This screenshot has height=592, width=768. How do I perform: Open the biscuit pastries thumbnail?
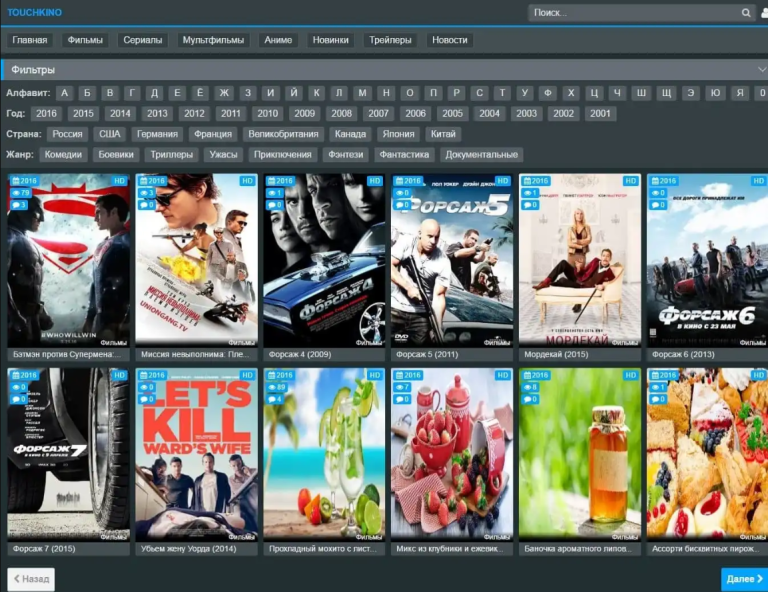click(707, 454)
